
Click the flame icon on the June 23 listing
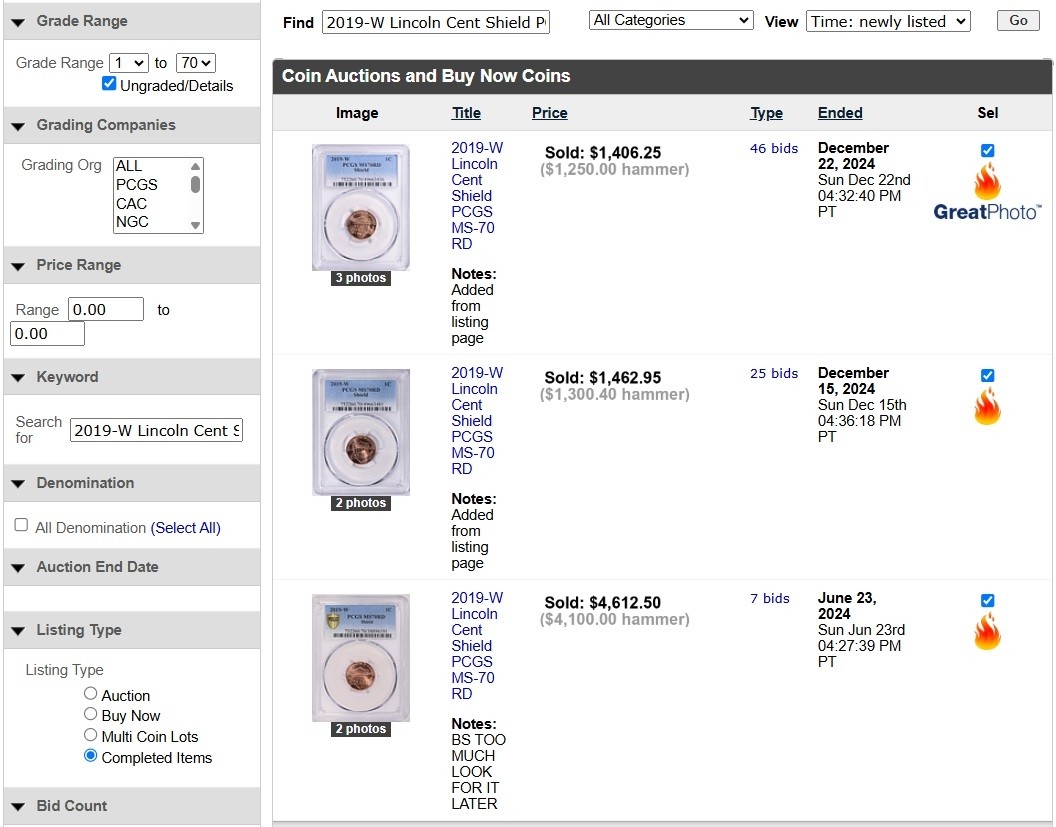[x=987, y=632]
